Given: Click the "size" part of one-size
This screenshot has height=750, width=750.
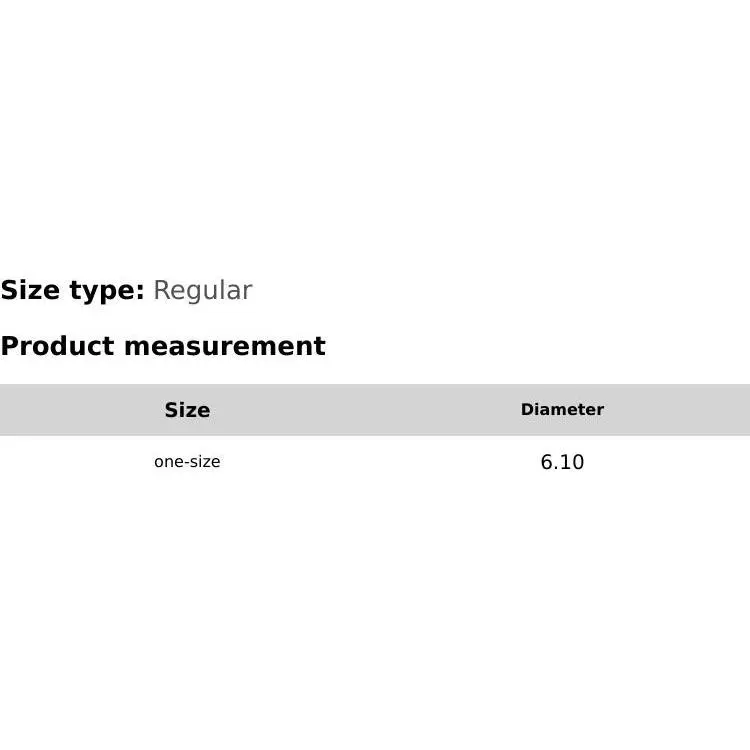Looking at the screenshot, I should pos(205,462).
